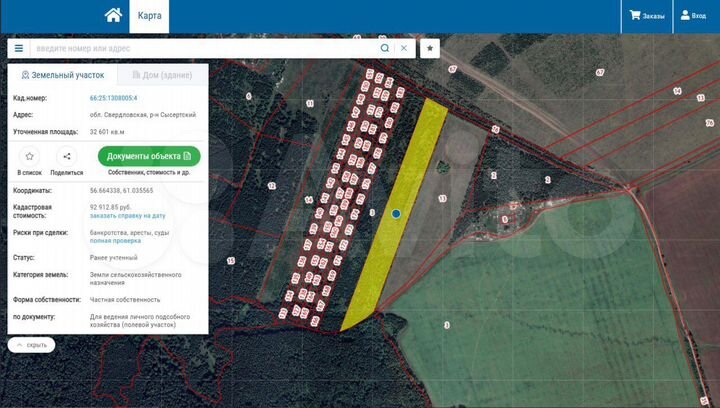This screenshot has width=720, height=408.
Task: Type in the address search field
Action: click(x=200, y=48)
